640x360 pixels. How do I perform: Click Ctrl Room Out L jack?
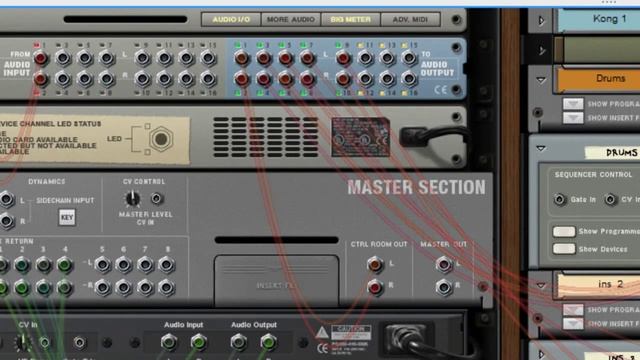375,265
